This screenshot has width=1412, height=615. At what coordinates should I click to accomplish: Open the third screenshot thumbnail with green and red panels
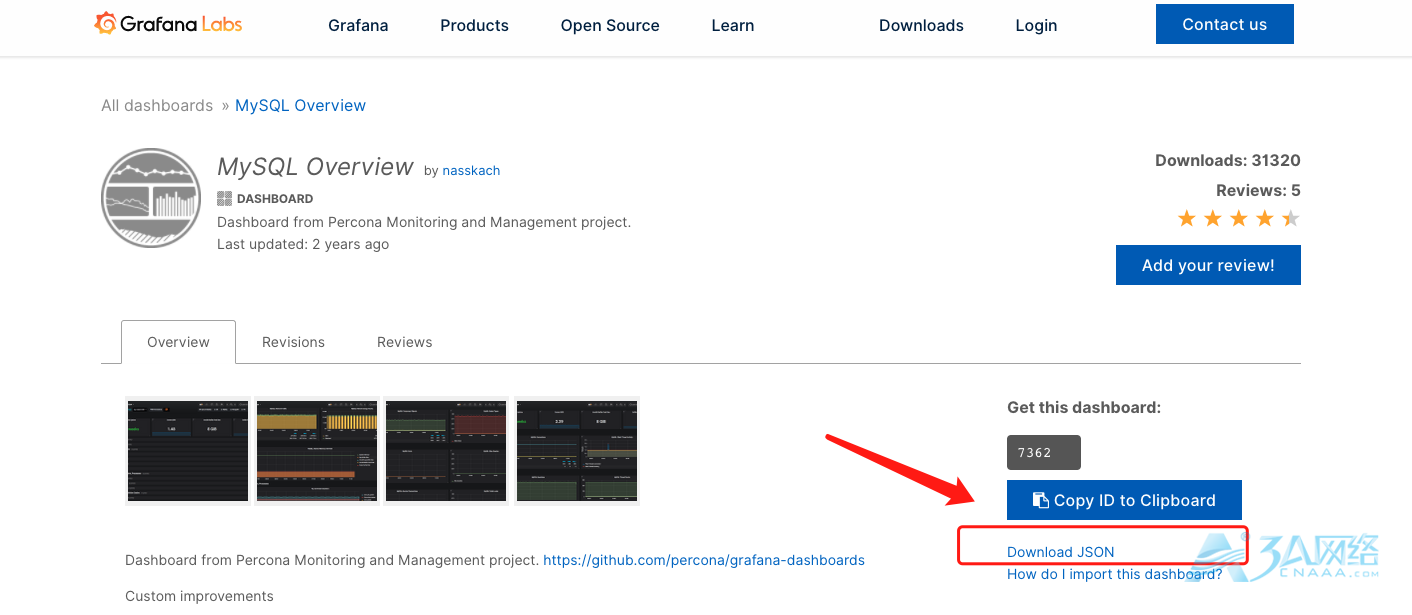[x=446, y=450]
